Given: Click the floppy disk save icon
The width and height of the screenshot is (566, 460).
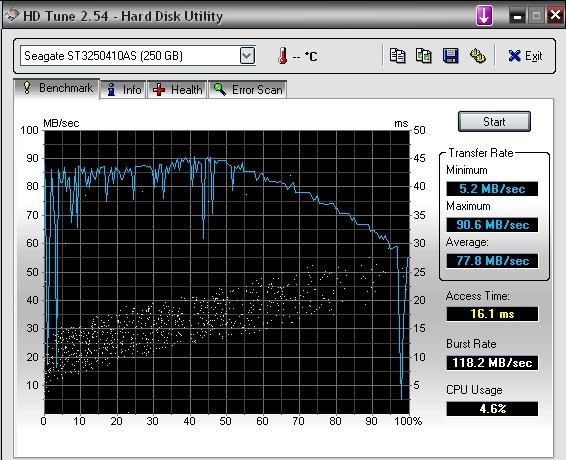Looking at the screenshot, I should point(450,56).
